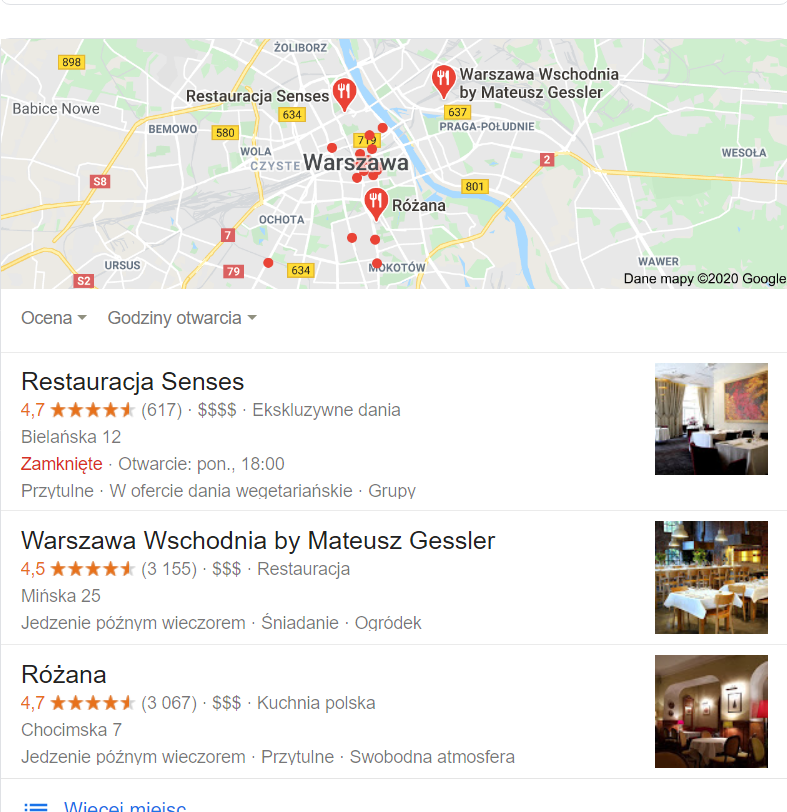Viewport: 787px width, 812px height.
Task: Click the Restauracja Senses map label text
Action: point(257,96)
